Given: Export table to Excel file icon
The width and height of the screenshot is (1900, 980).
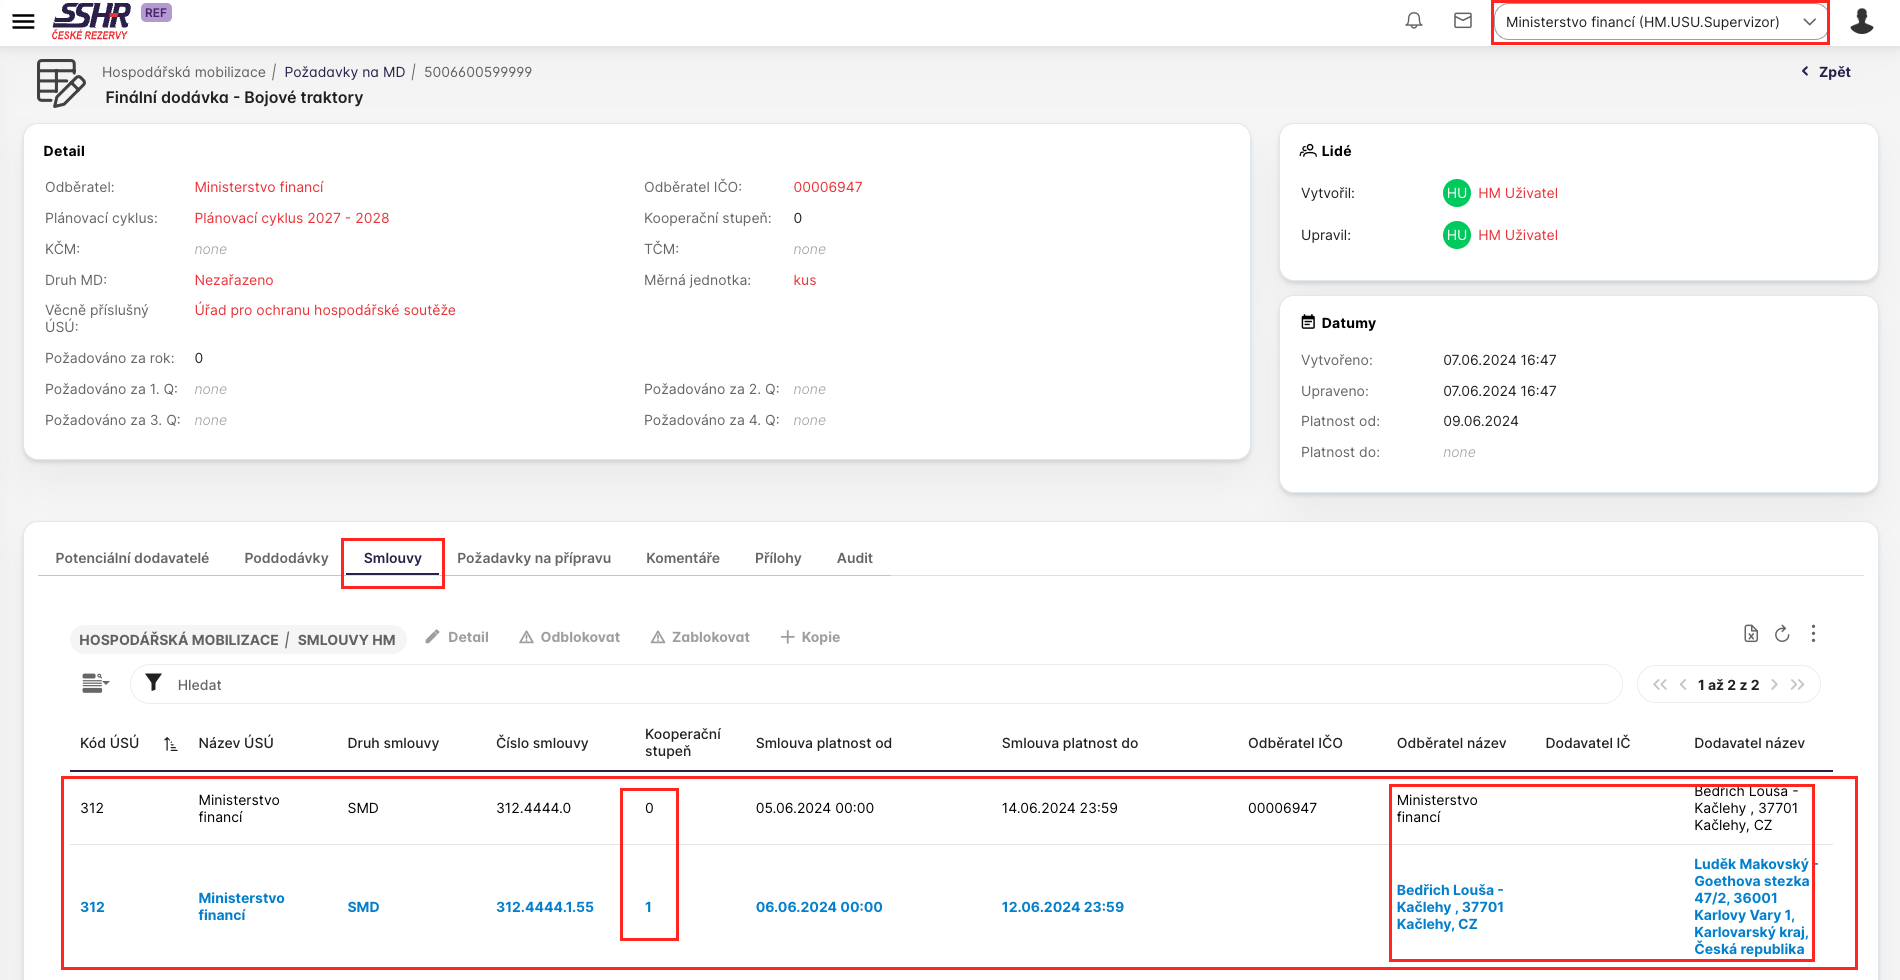Looking at the screenshot, I should pyautogui.click(x=1750, y=634).
